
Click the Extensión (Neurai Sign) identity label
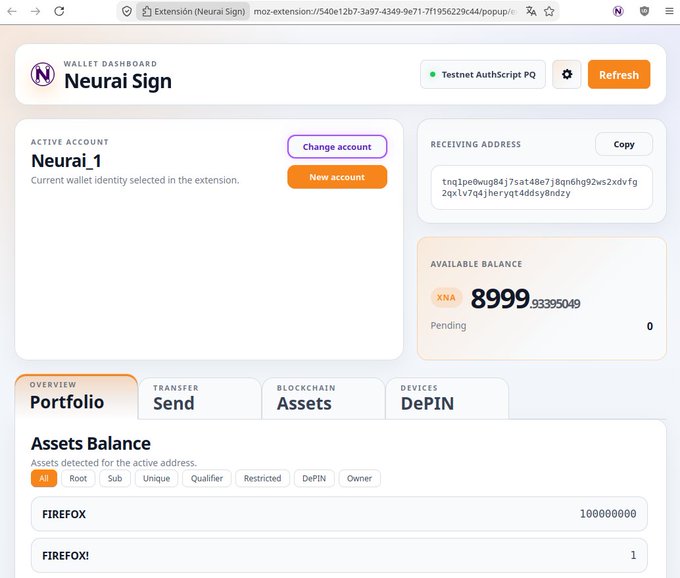(193, 11)
